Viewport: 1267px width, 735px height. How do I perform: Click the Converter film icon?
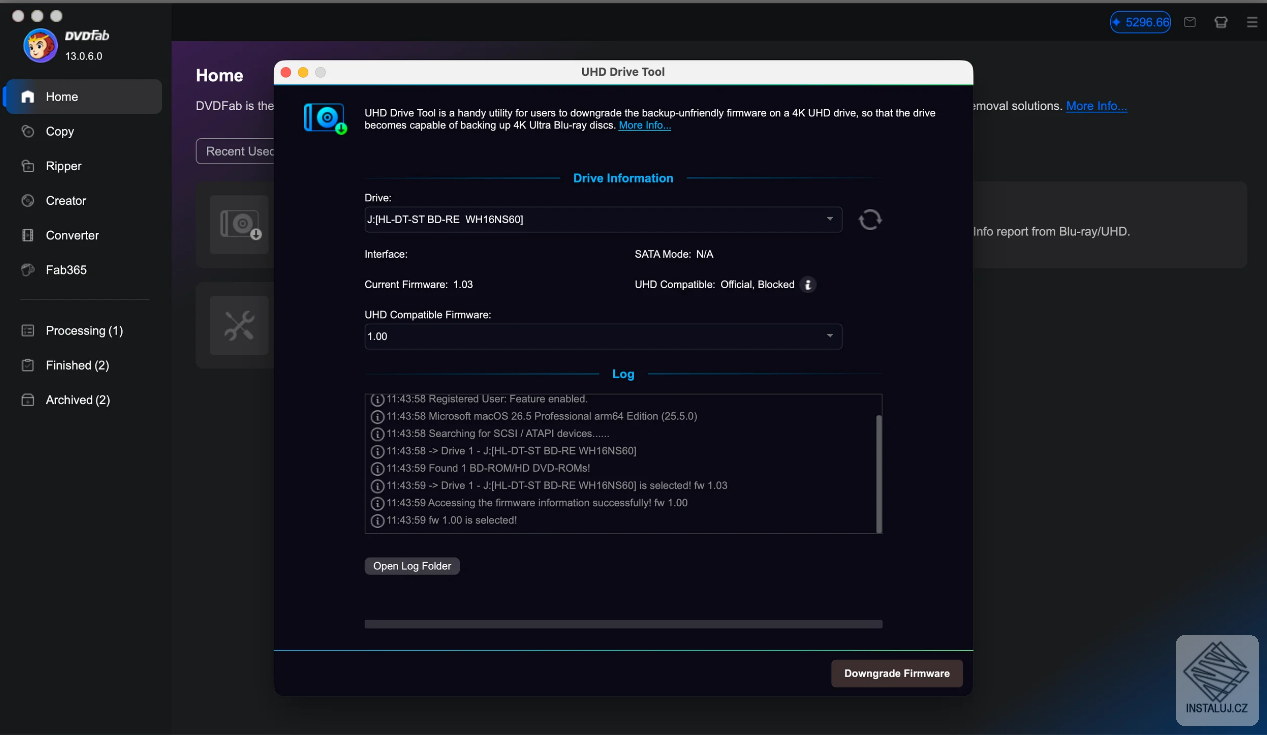(x=28, y=235)
